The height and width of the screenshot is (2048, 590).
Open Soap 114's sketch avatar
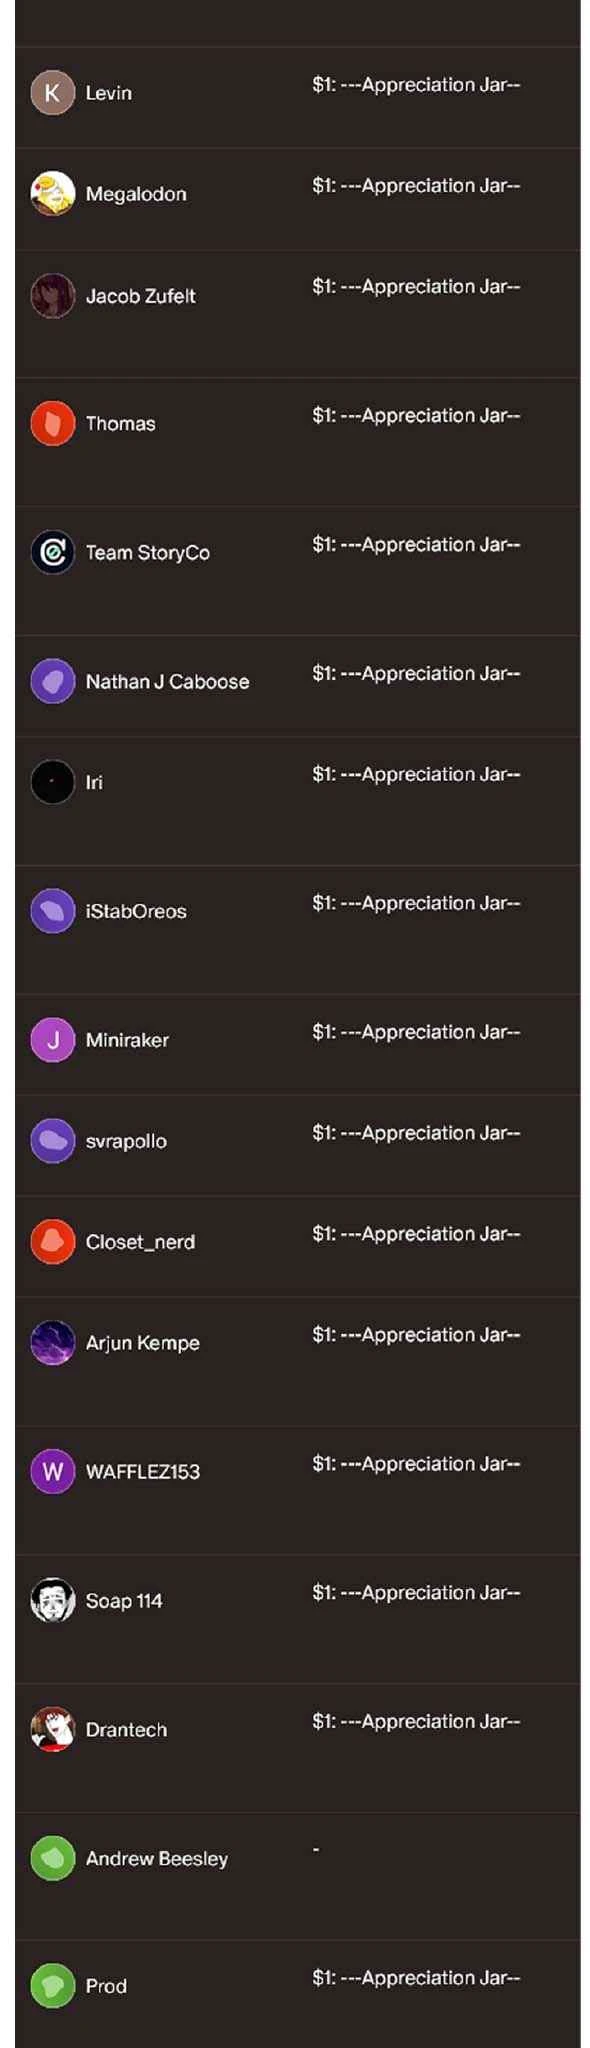point(53,1601)
